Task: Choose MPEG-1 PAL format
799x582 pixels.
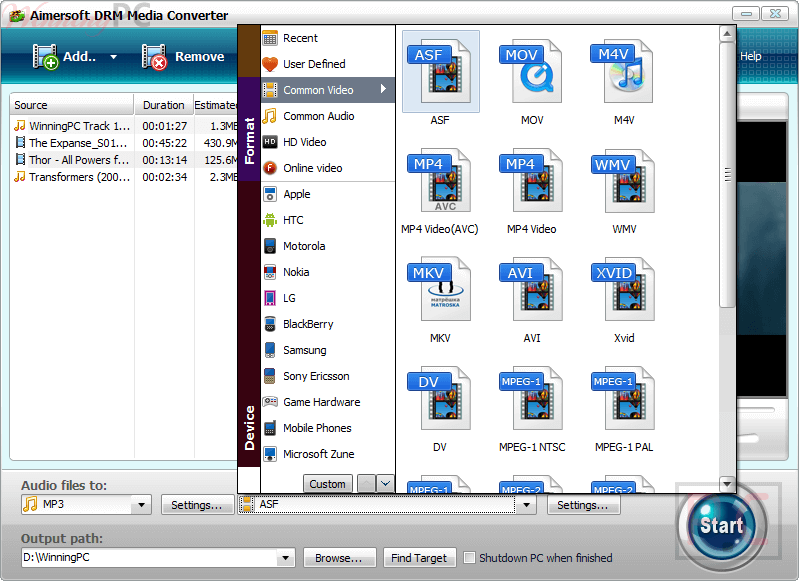Action: coord(623,399)
